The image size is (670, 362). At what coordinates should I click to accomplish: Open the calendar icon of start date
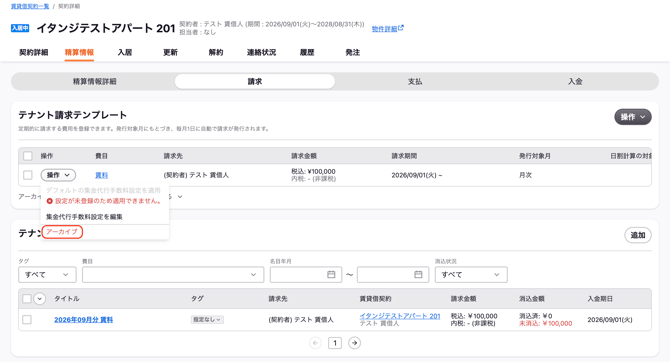(331, 274)
